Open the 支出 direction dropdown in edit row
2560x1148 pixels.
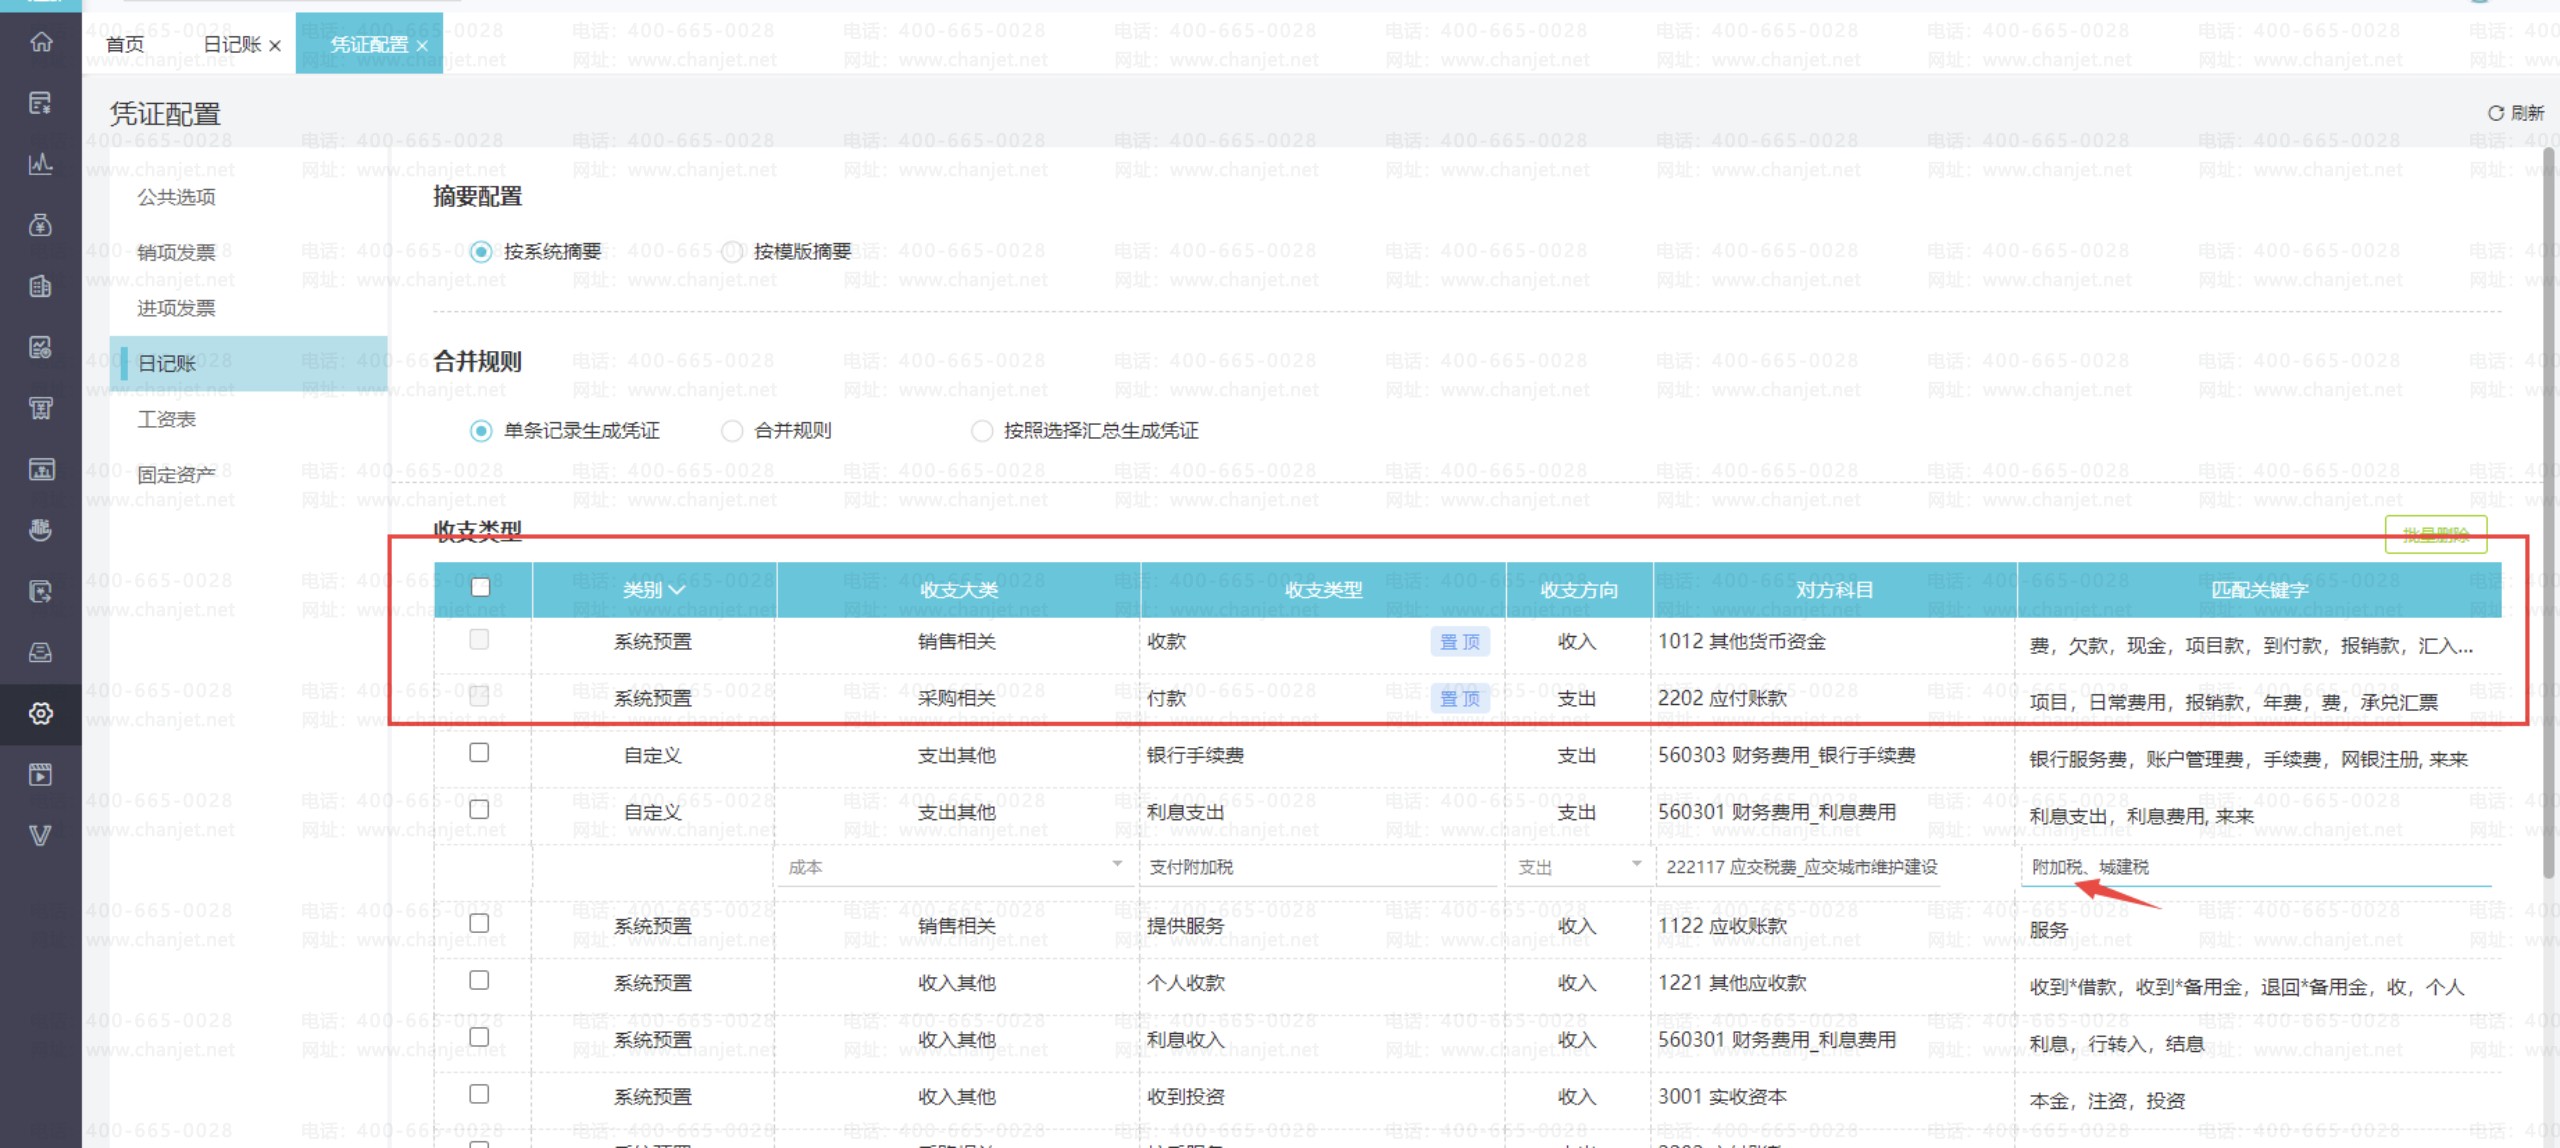point(1636,865)
